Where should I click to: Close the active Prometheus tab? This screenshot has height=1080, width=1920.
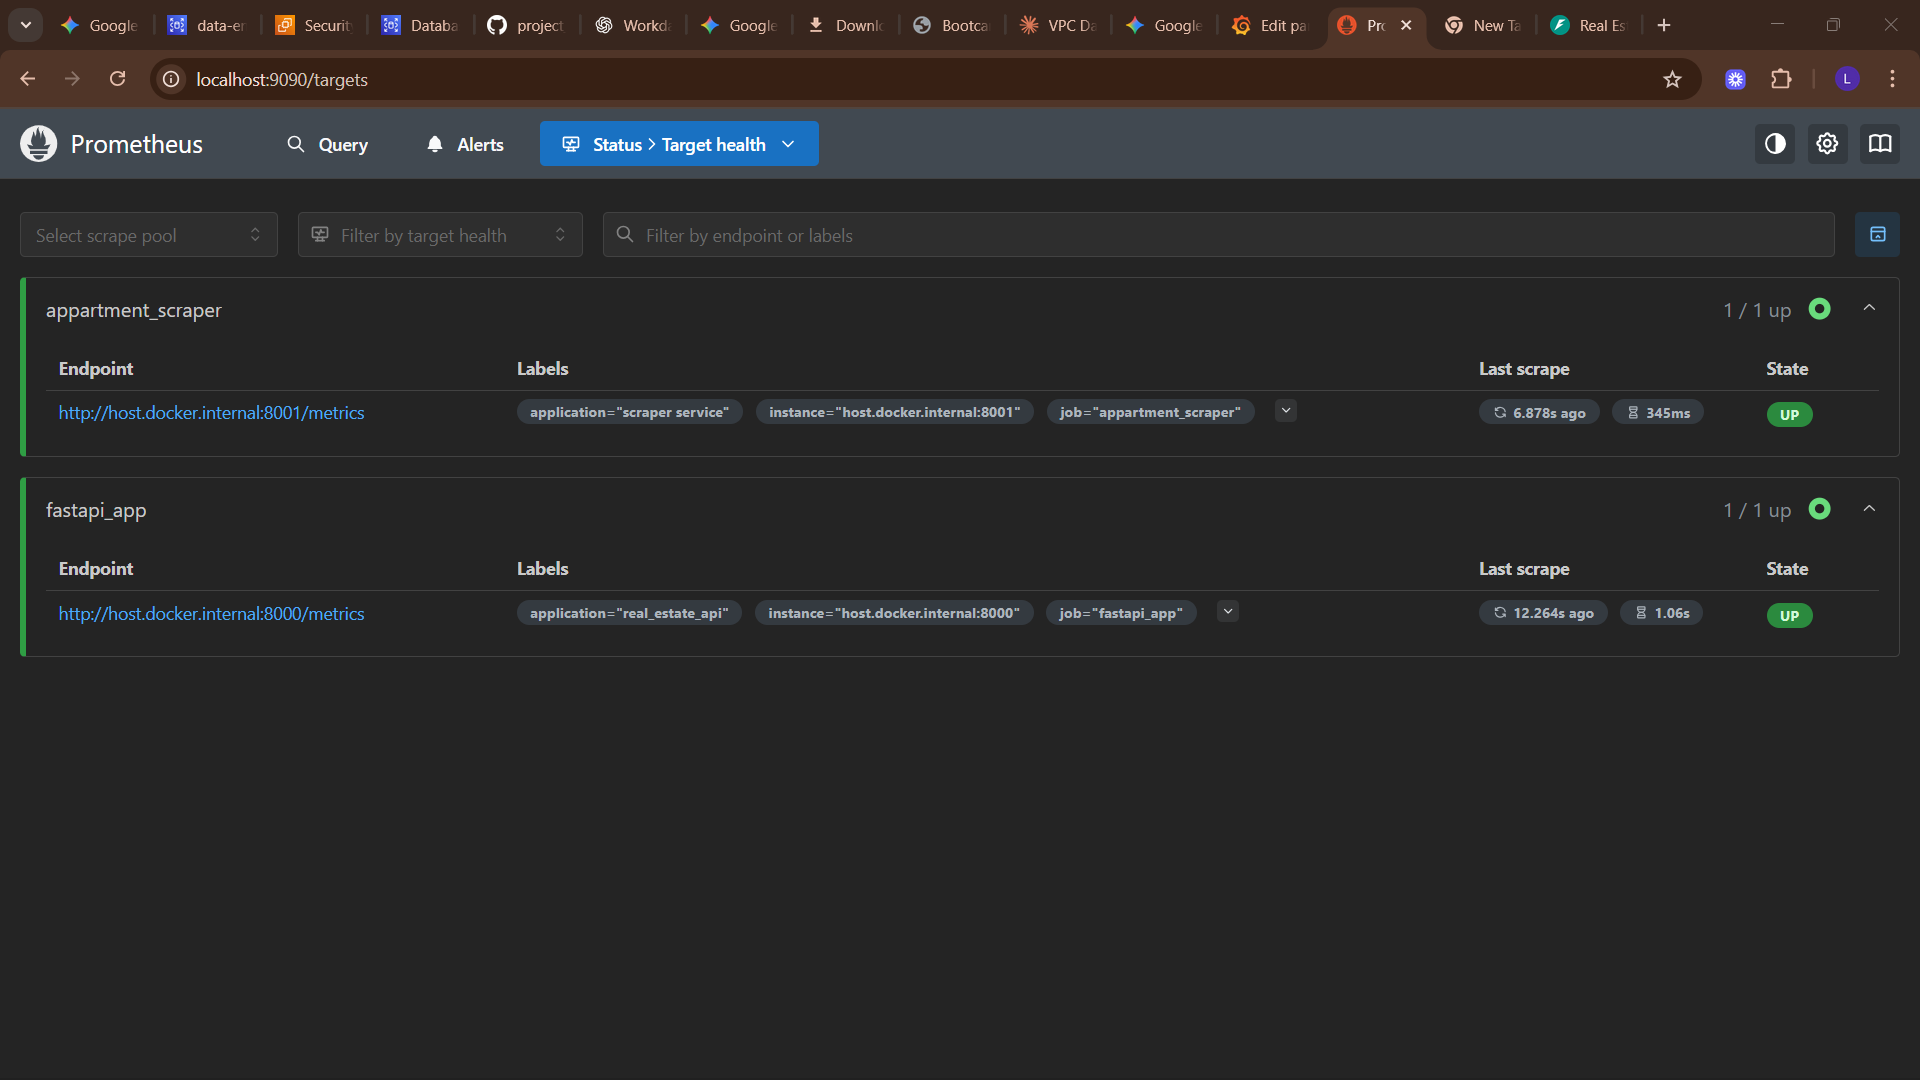[1406, 25]
